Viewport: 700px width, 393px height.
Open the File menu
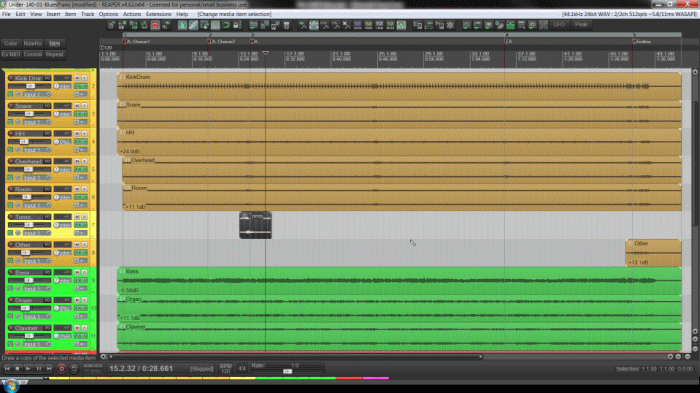pyautogui.click(x=6, y=14)
